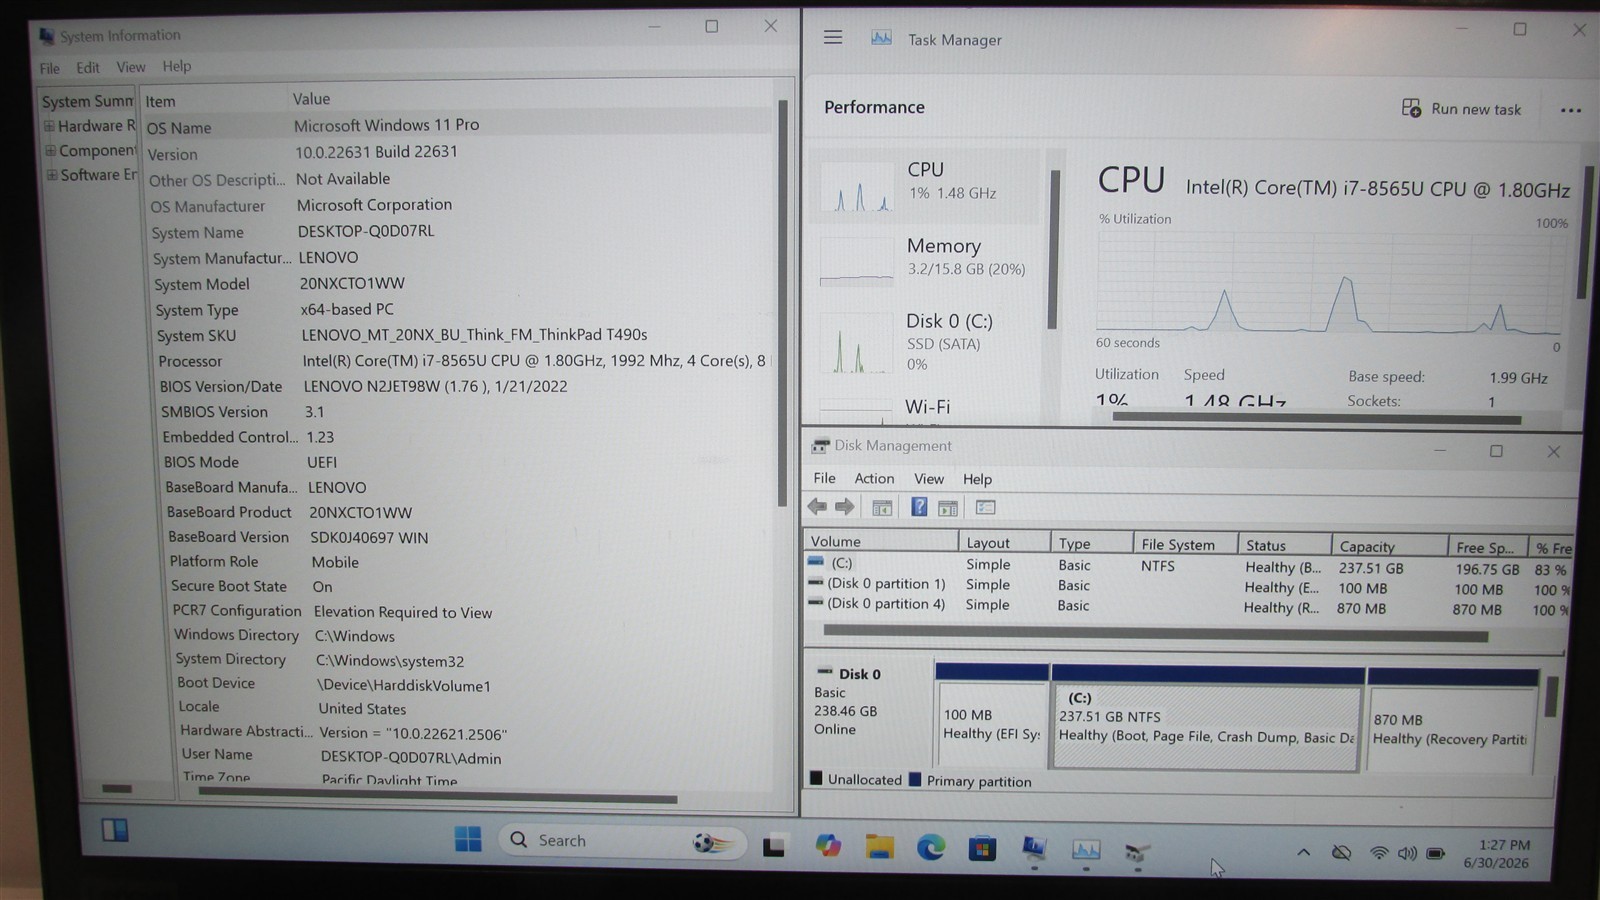This screenshot has width=1600, height=900.
Task: Select the System Model row
Action: (462, 284)
